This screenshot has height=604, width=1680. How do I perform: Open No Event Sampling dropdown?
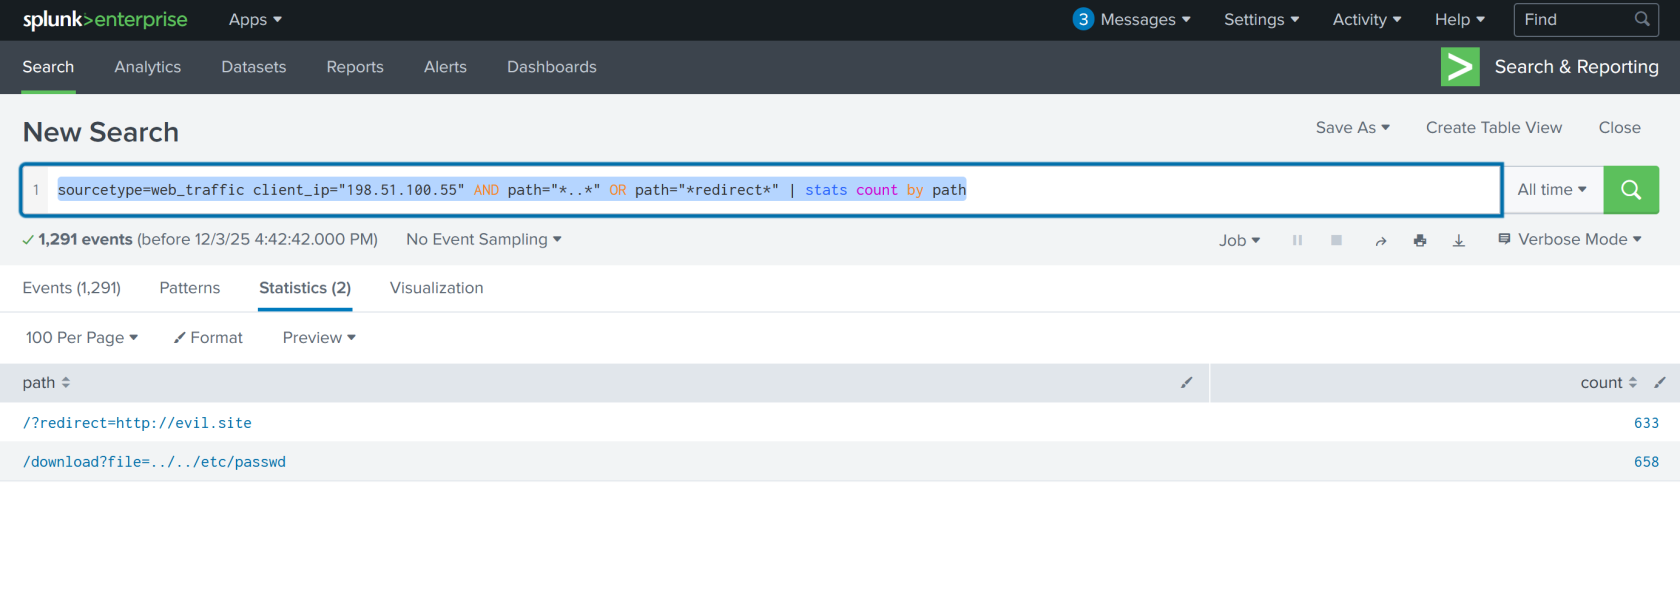484,240
